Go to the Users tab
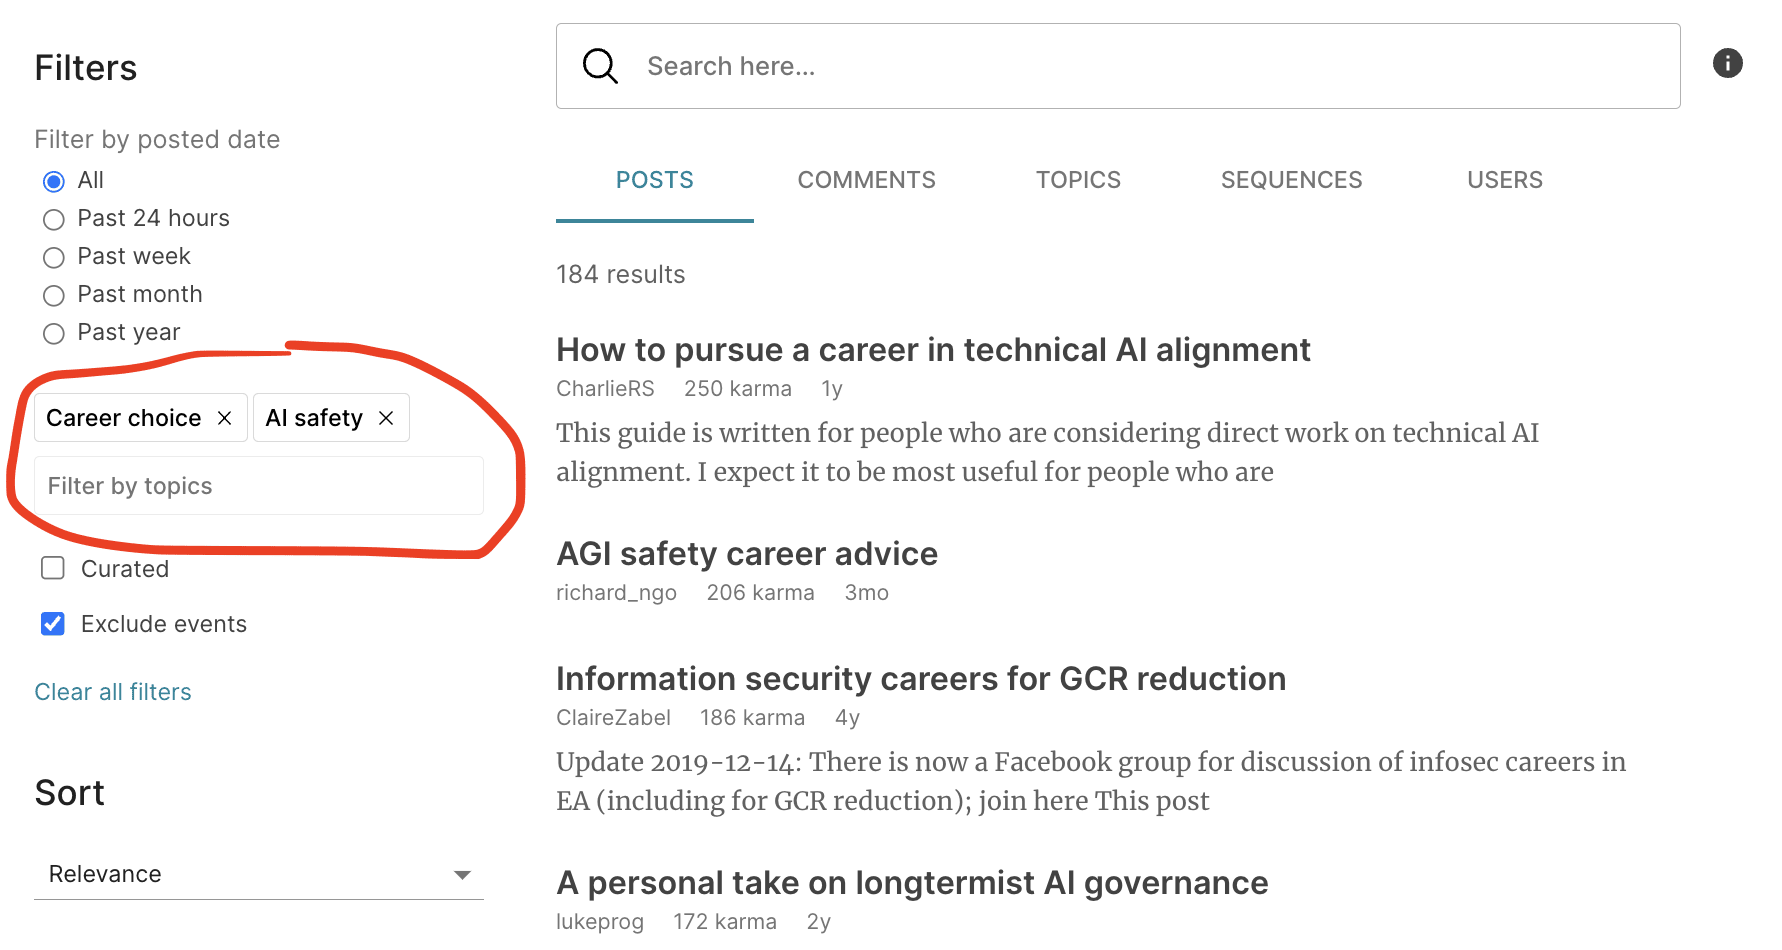Viewport: 1782px width, 950px height. 1504,180
